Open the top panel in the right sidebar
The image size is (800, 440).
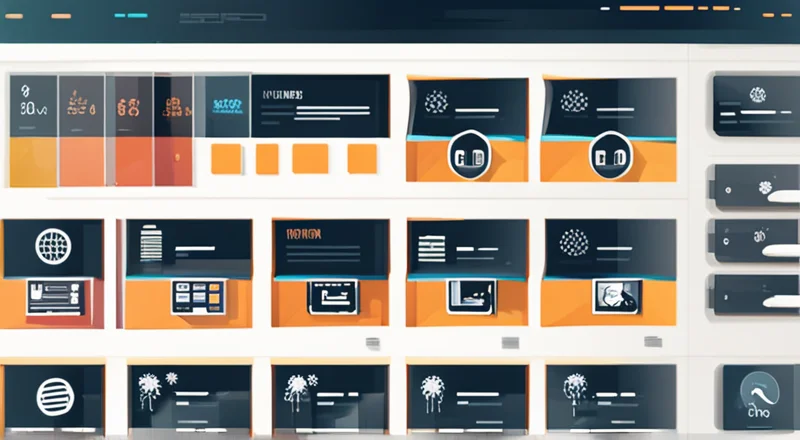pyautogui.click(x=755, y=105)
